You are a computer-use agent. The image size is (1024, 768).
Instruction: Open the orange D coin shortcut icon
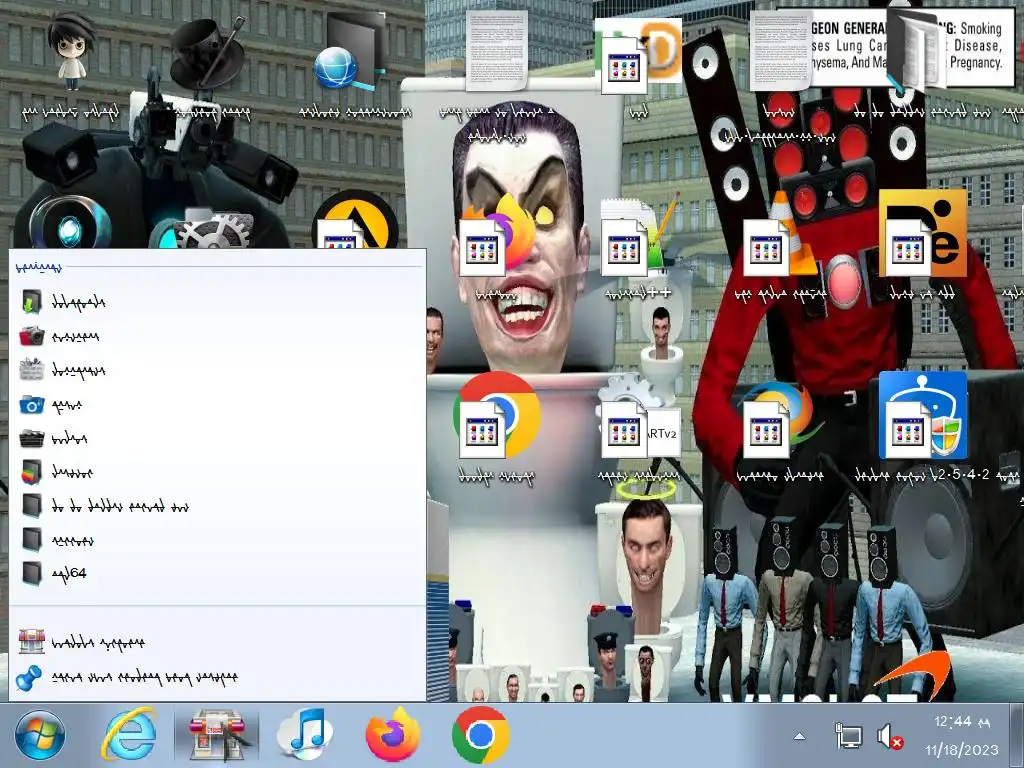(639, 55)
